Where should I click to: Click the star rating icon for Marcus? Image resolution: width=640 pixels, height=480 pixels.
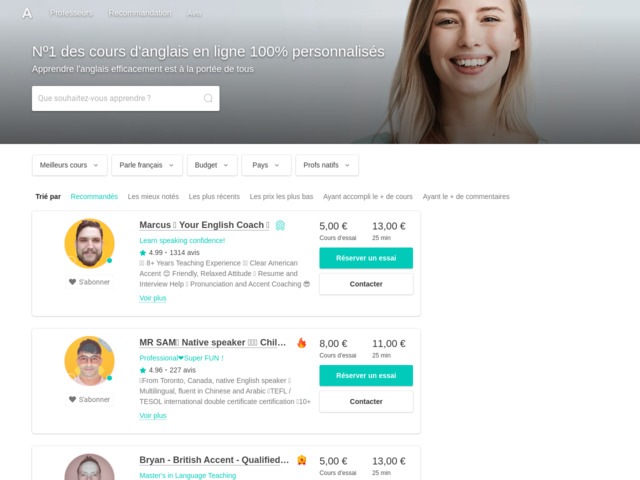tap(143, 253)
